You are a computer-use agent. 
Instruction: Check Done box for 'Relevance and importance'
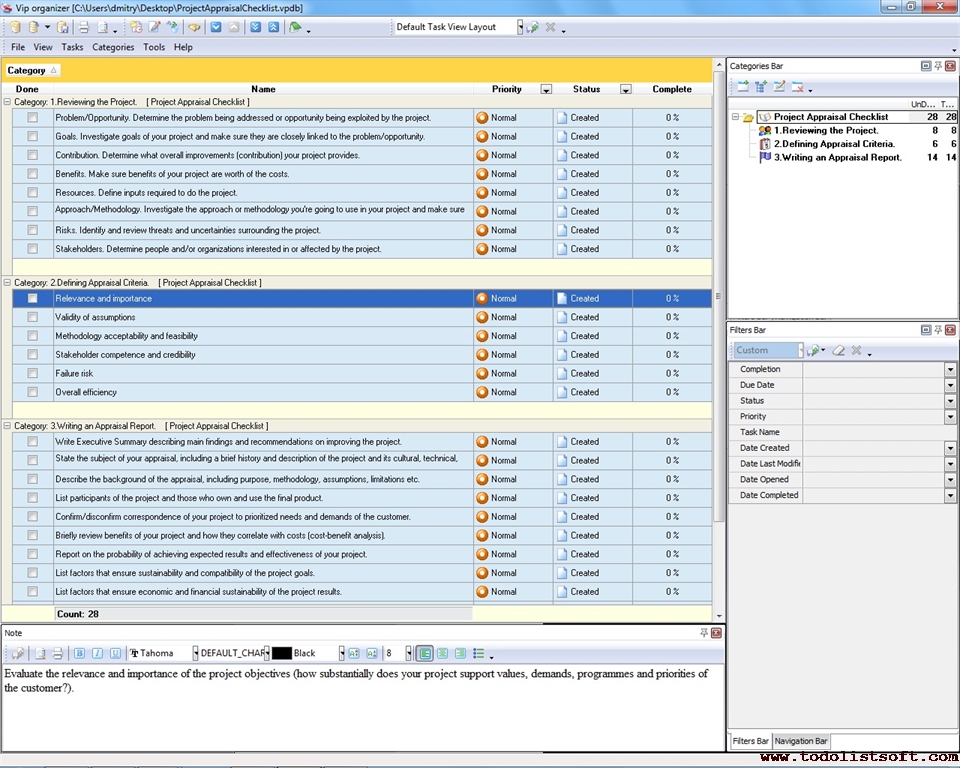pyautogui.click(x=33, y=298)
